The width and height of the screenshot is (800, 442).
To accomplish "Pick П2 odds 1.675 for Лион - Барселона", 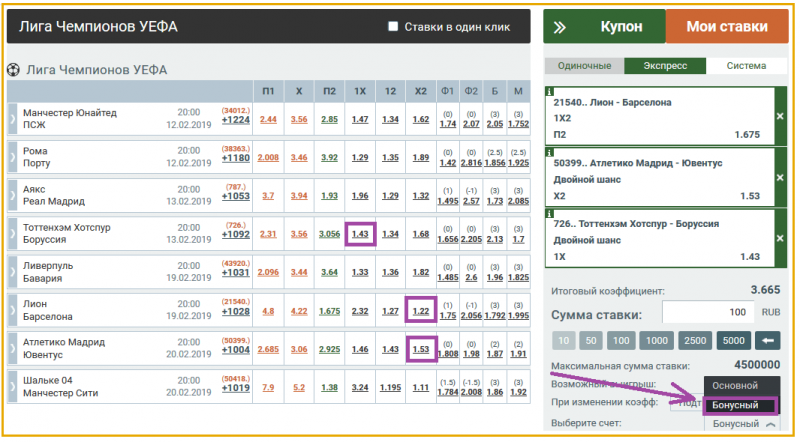I will (x=330, y=311).
